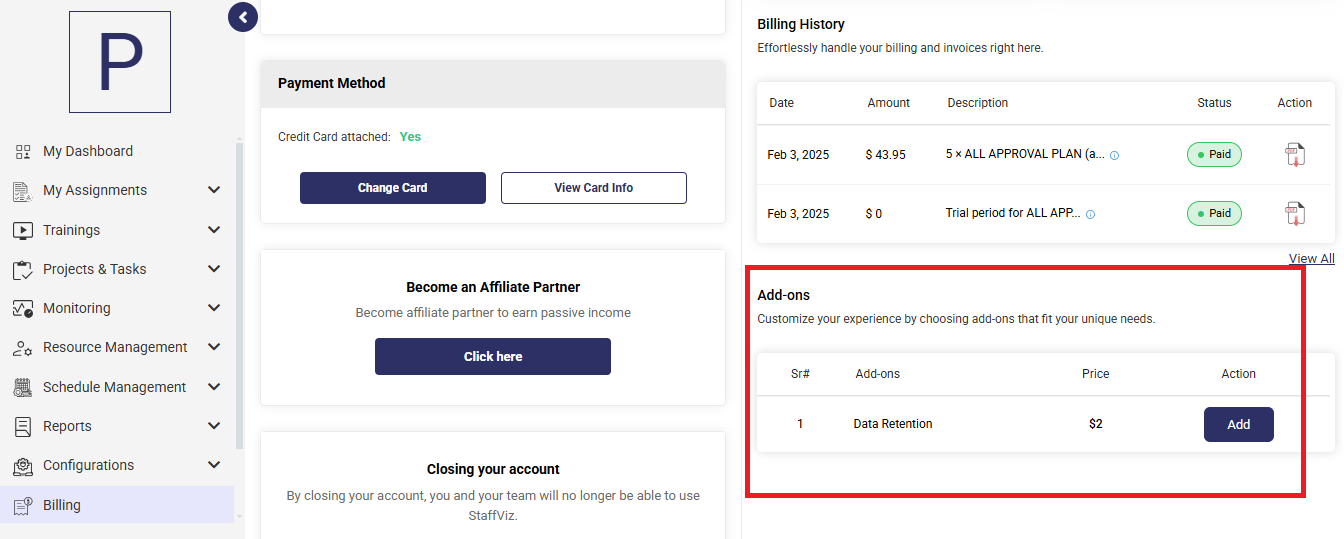1344x539 pixels.
Task: Click the info icon beside ALL APPROVAL PLAN
Action: click(1115, 156)
